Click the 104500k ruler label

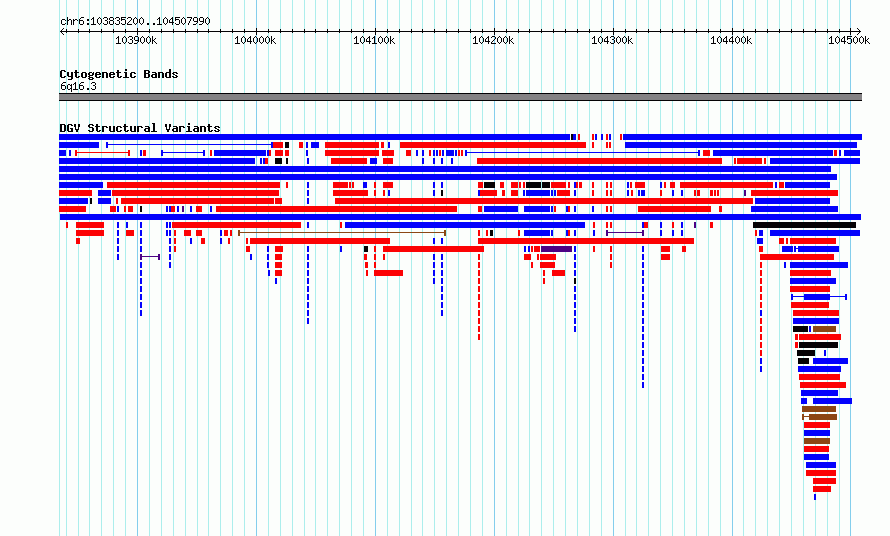click(849, 40)
